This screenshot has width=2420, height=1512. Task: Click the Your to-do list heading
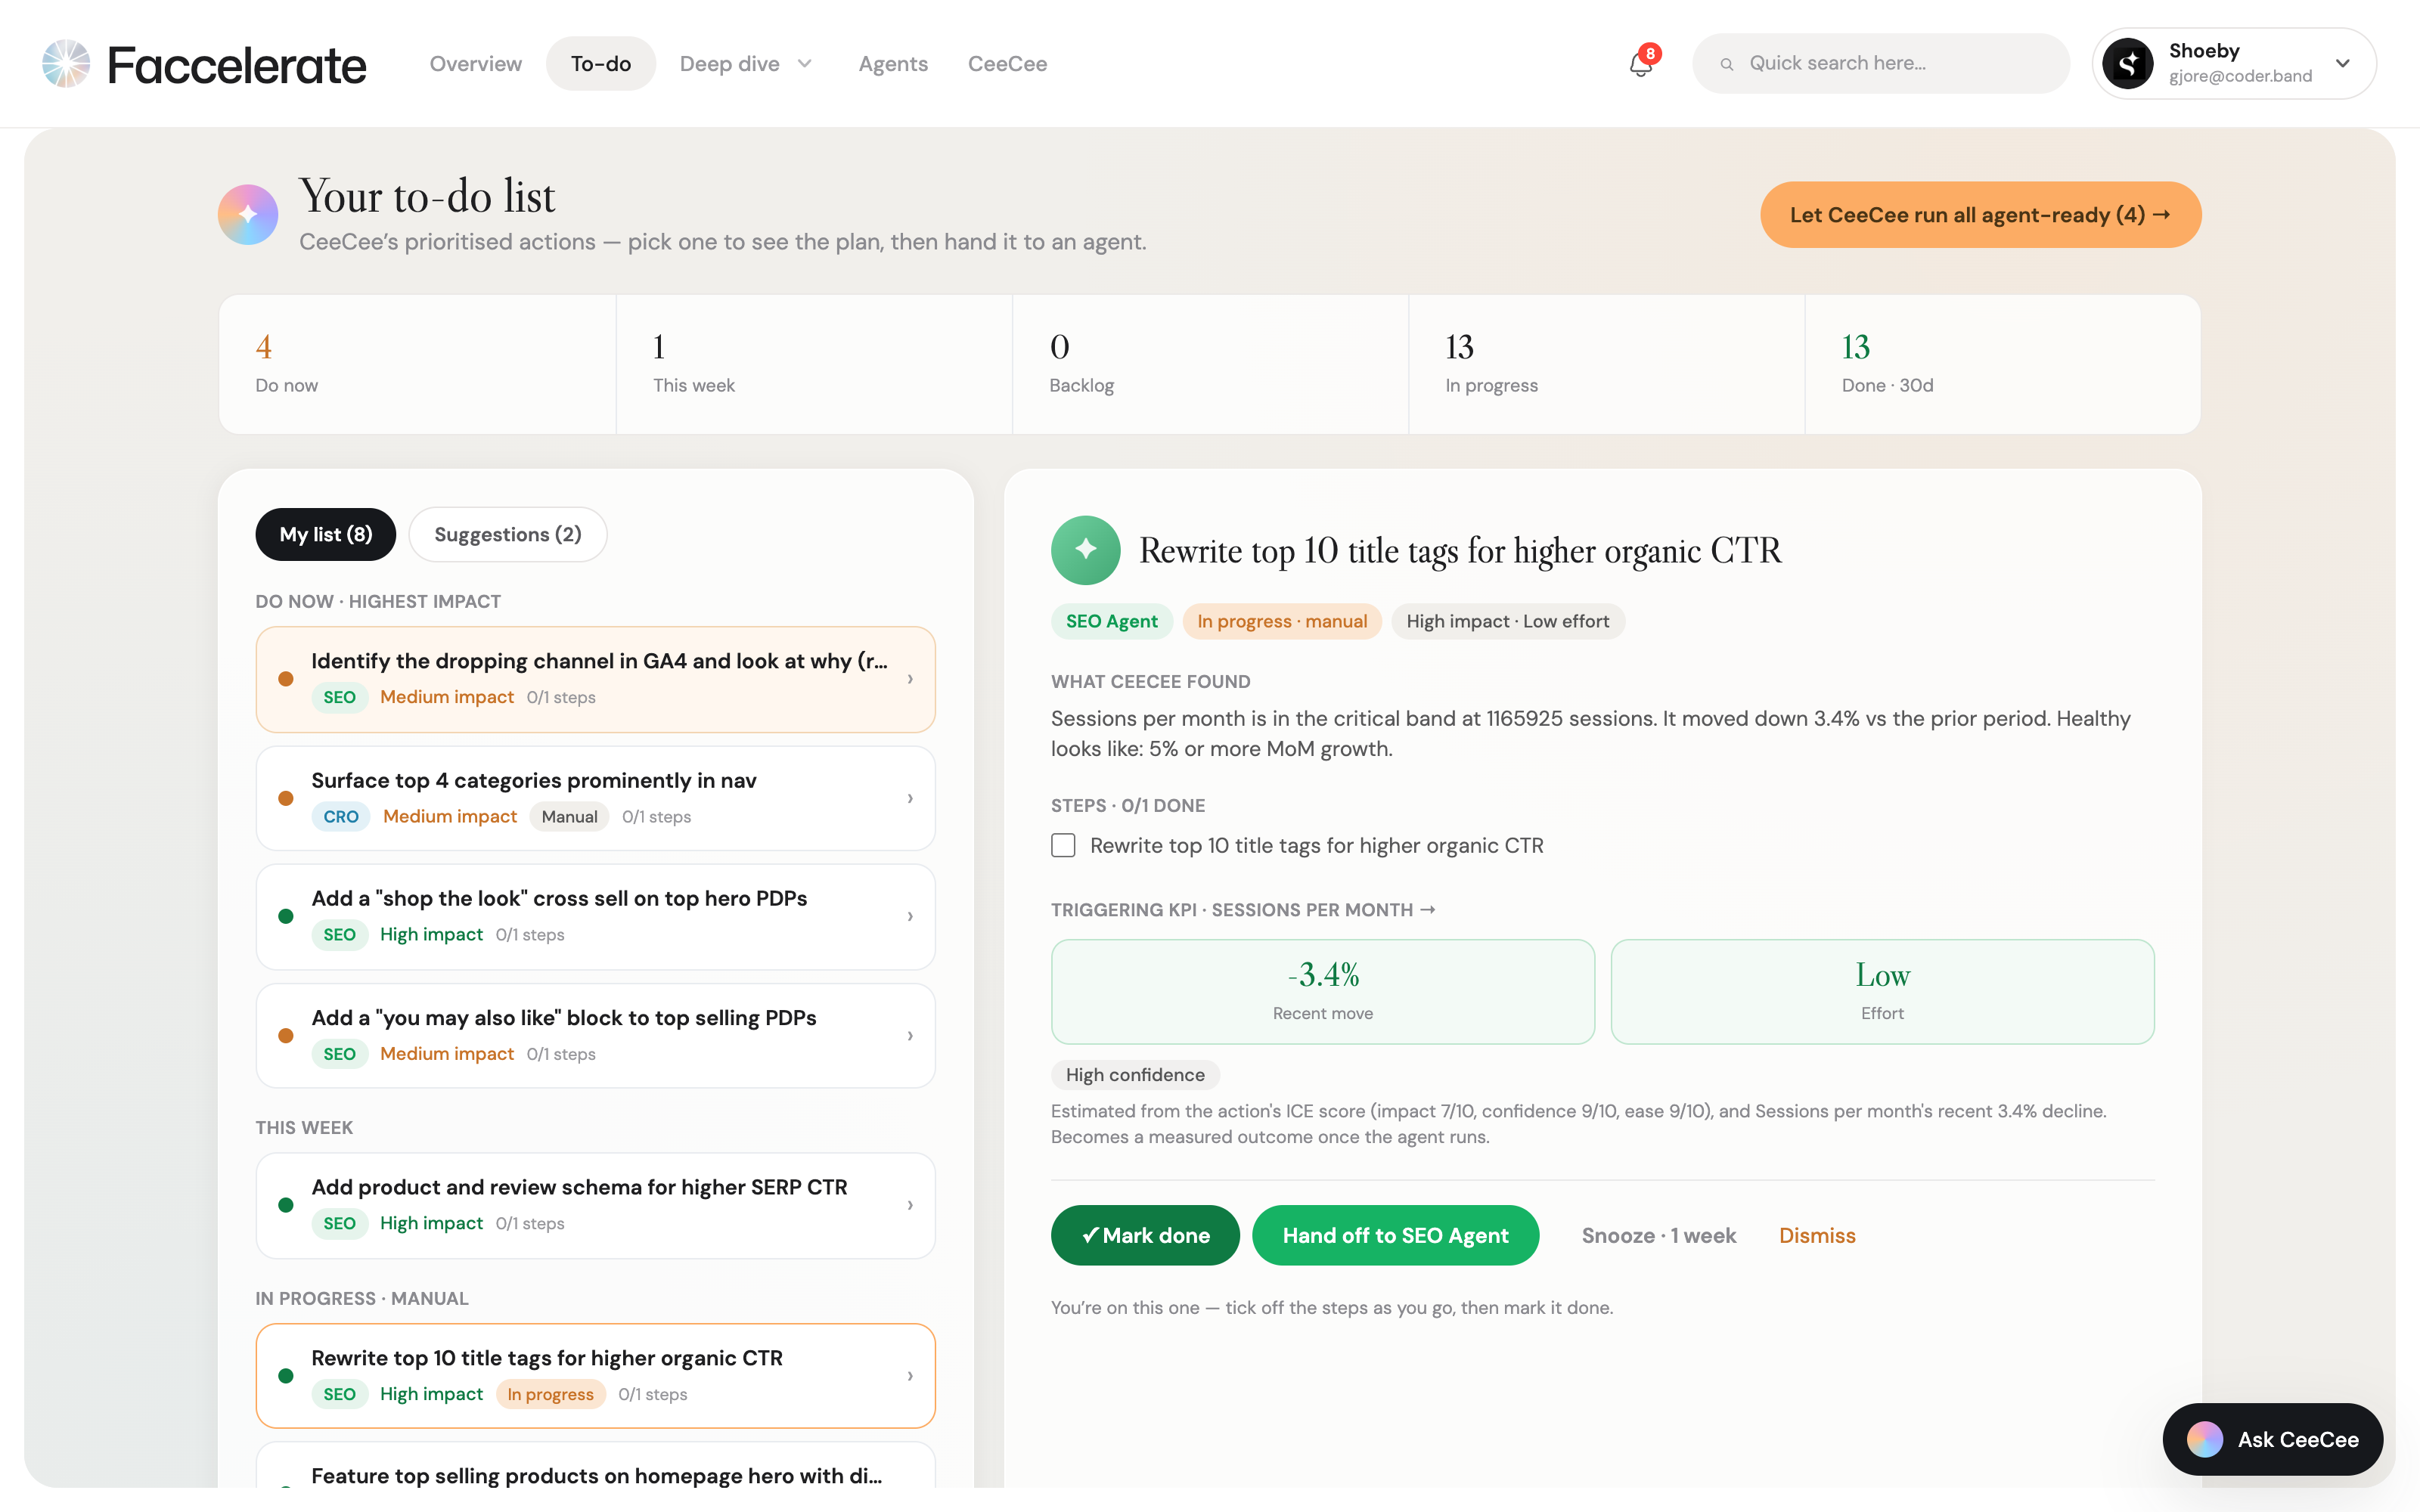coord(427,196)
